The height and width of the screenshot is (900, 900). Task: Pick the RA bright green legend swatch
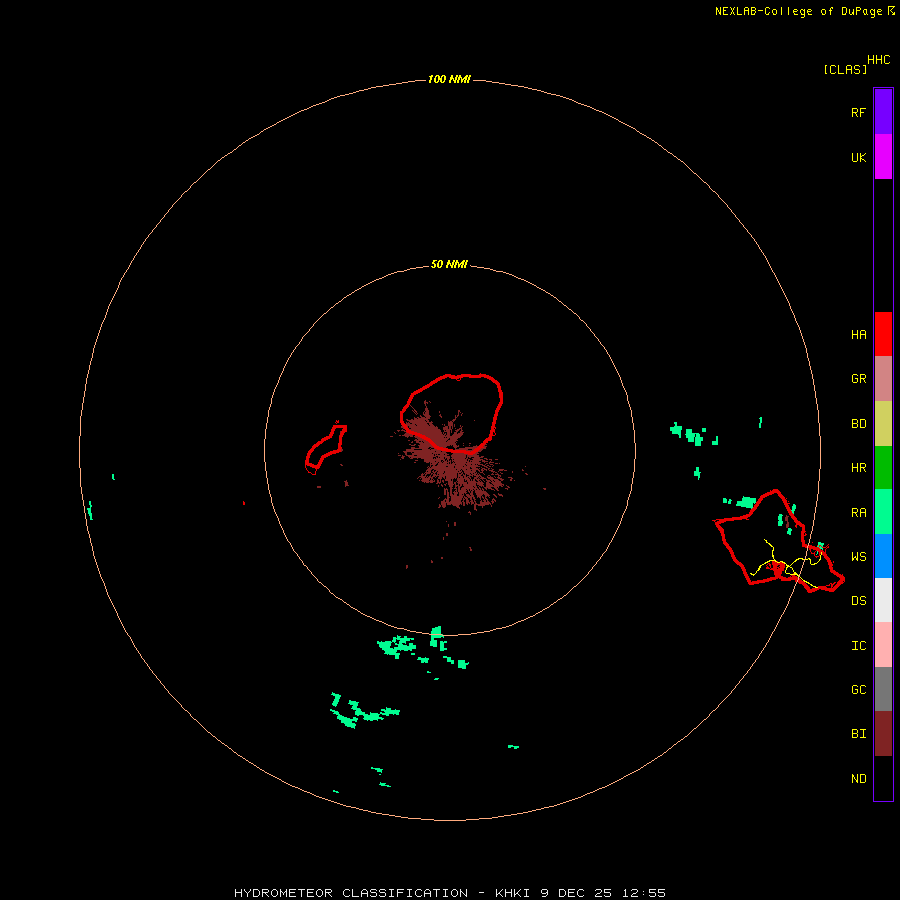pyautogui.click(x=883, y=512)
